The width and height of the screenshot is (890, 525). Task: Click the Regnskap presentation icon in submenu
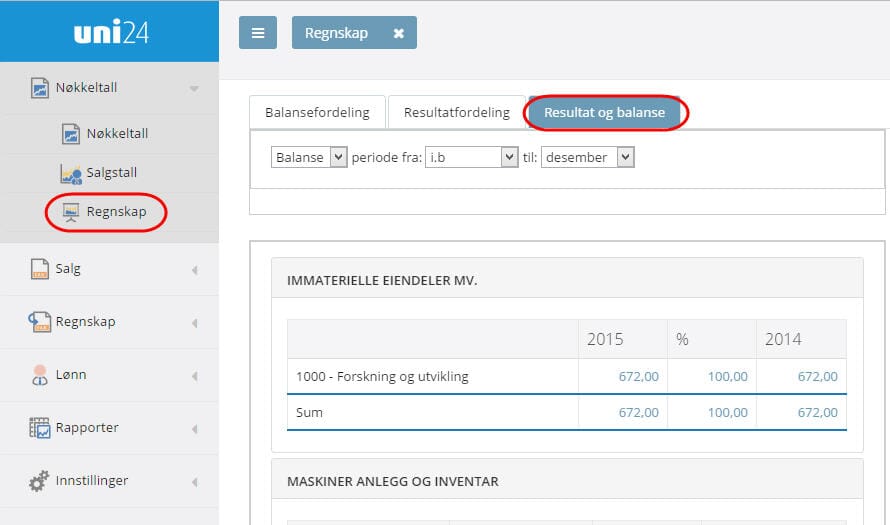71,212
